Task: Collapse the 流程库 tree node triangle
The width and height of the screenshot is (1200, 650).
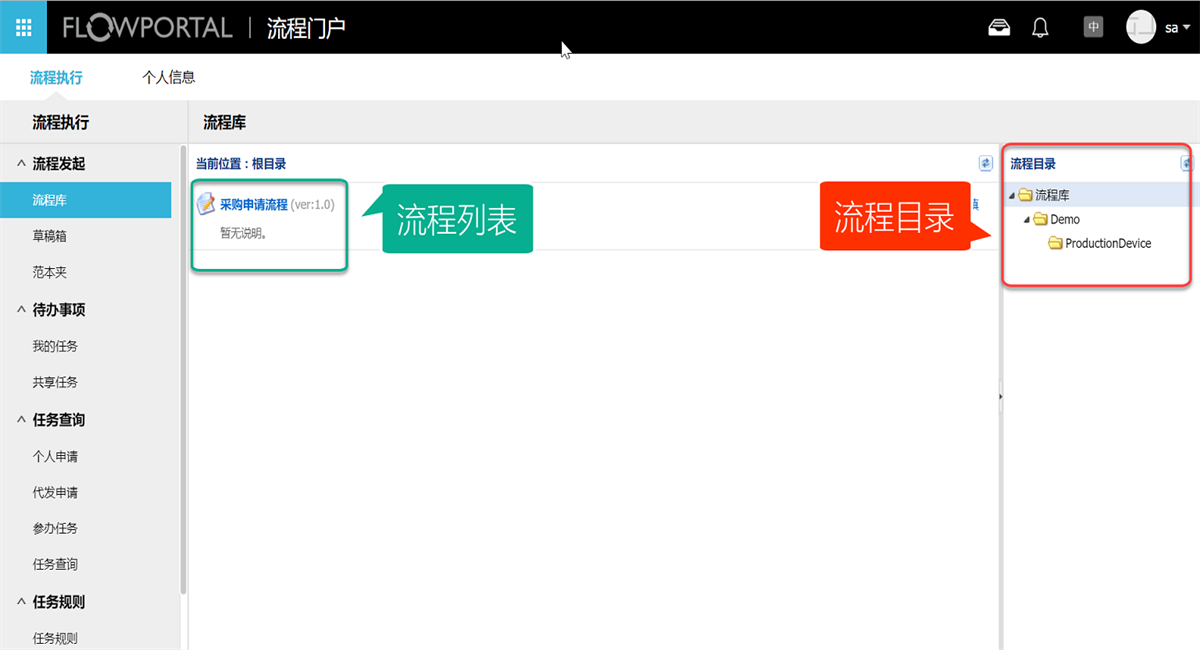Action: point(1012,195)
